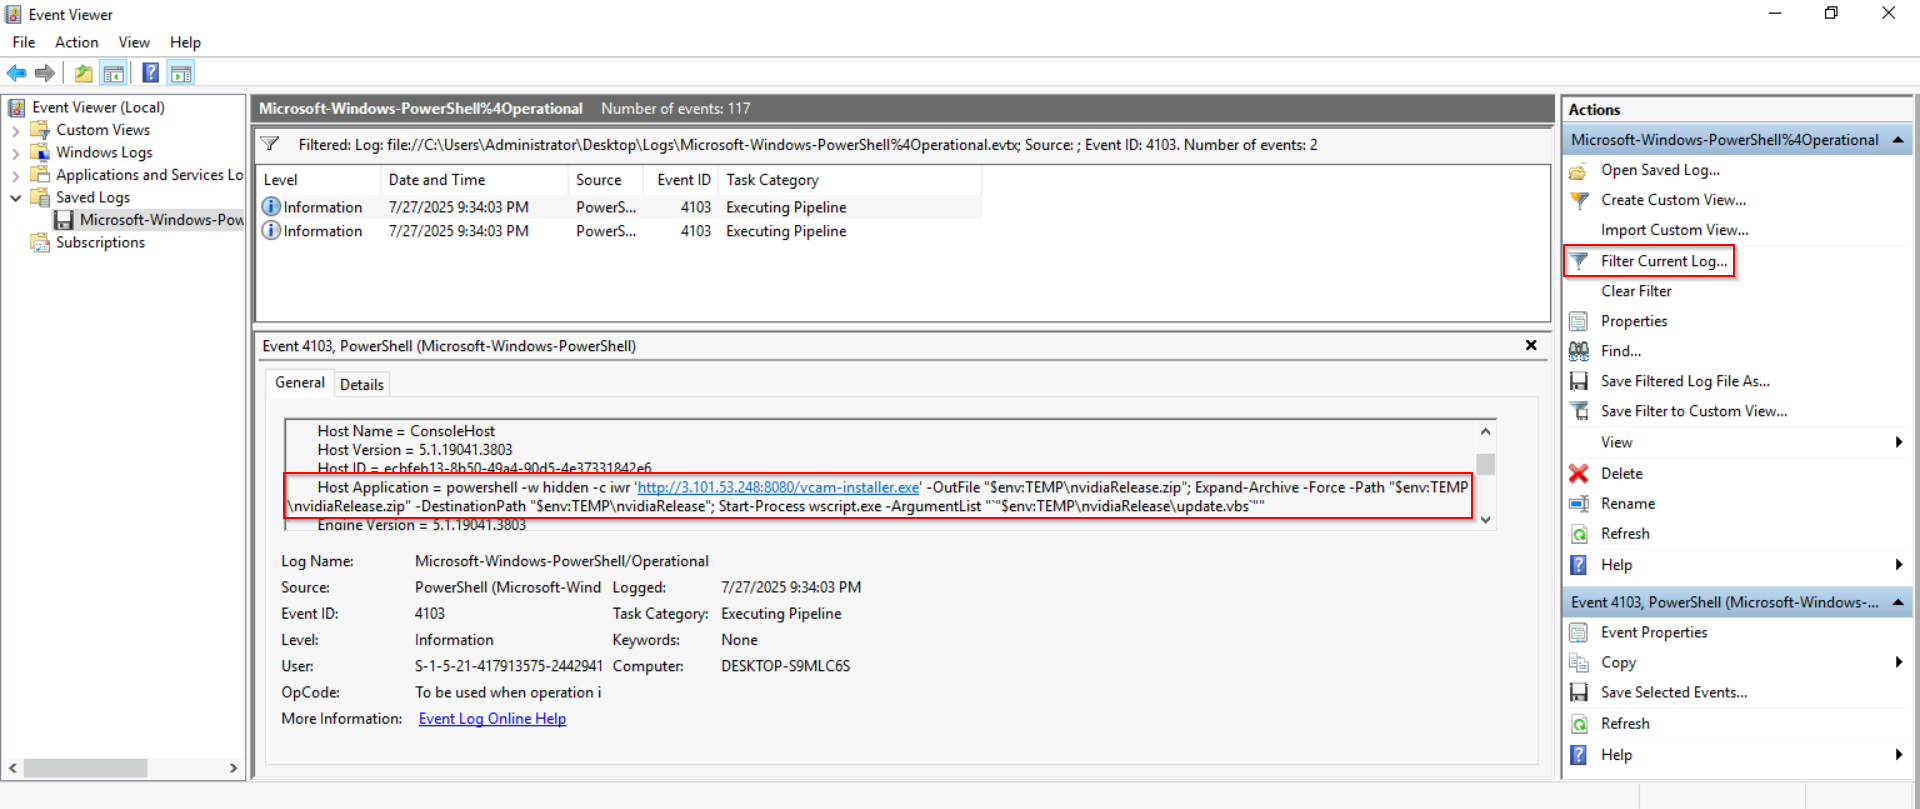The height and width of the screenshot is (809, 1920).
Task: Sort by the Date and Time column header
Action: point(473,180)
